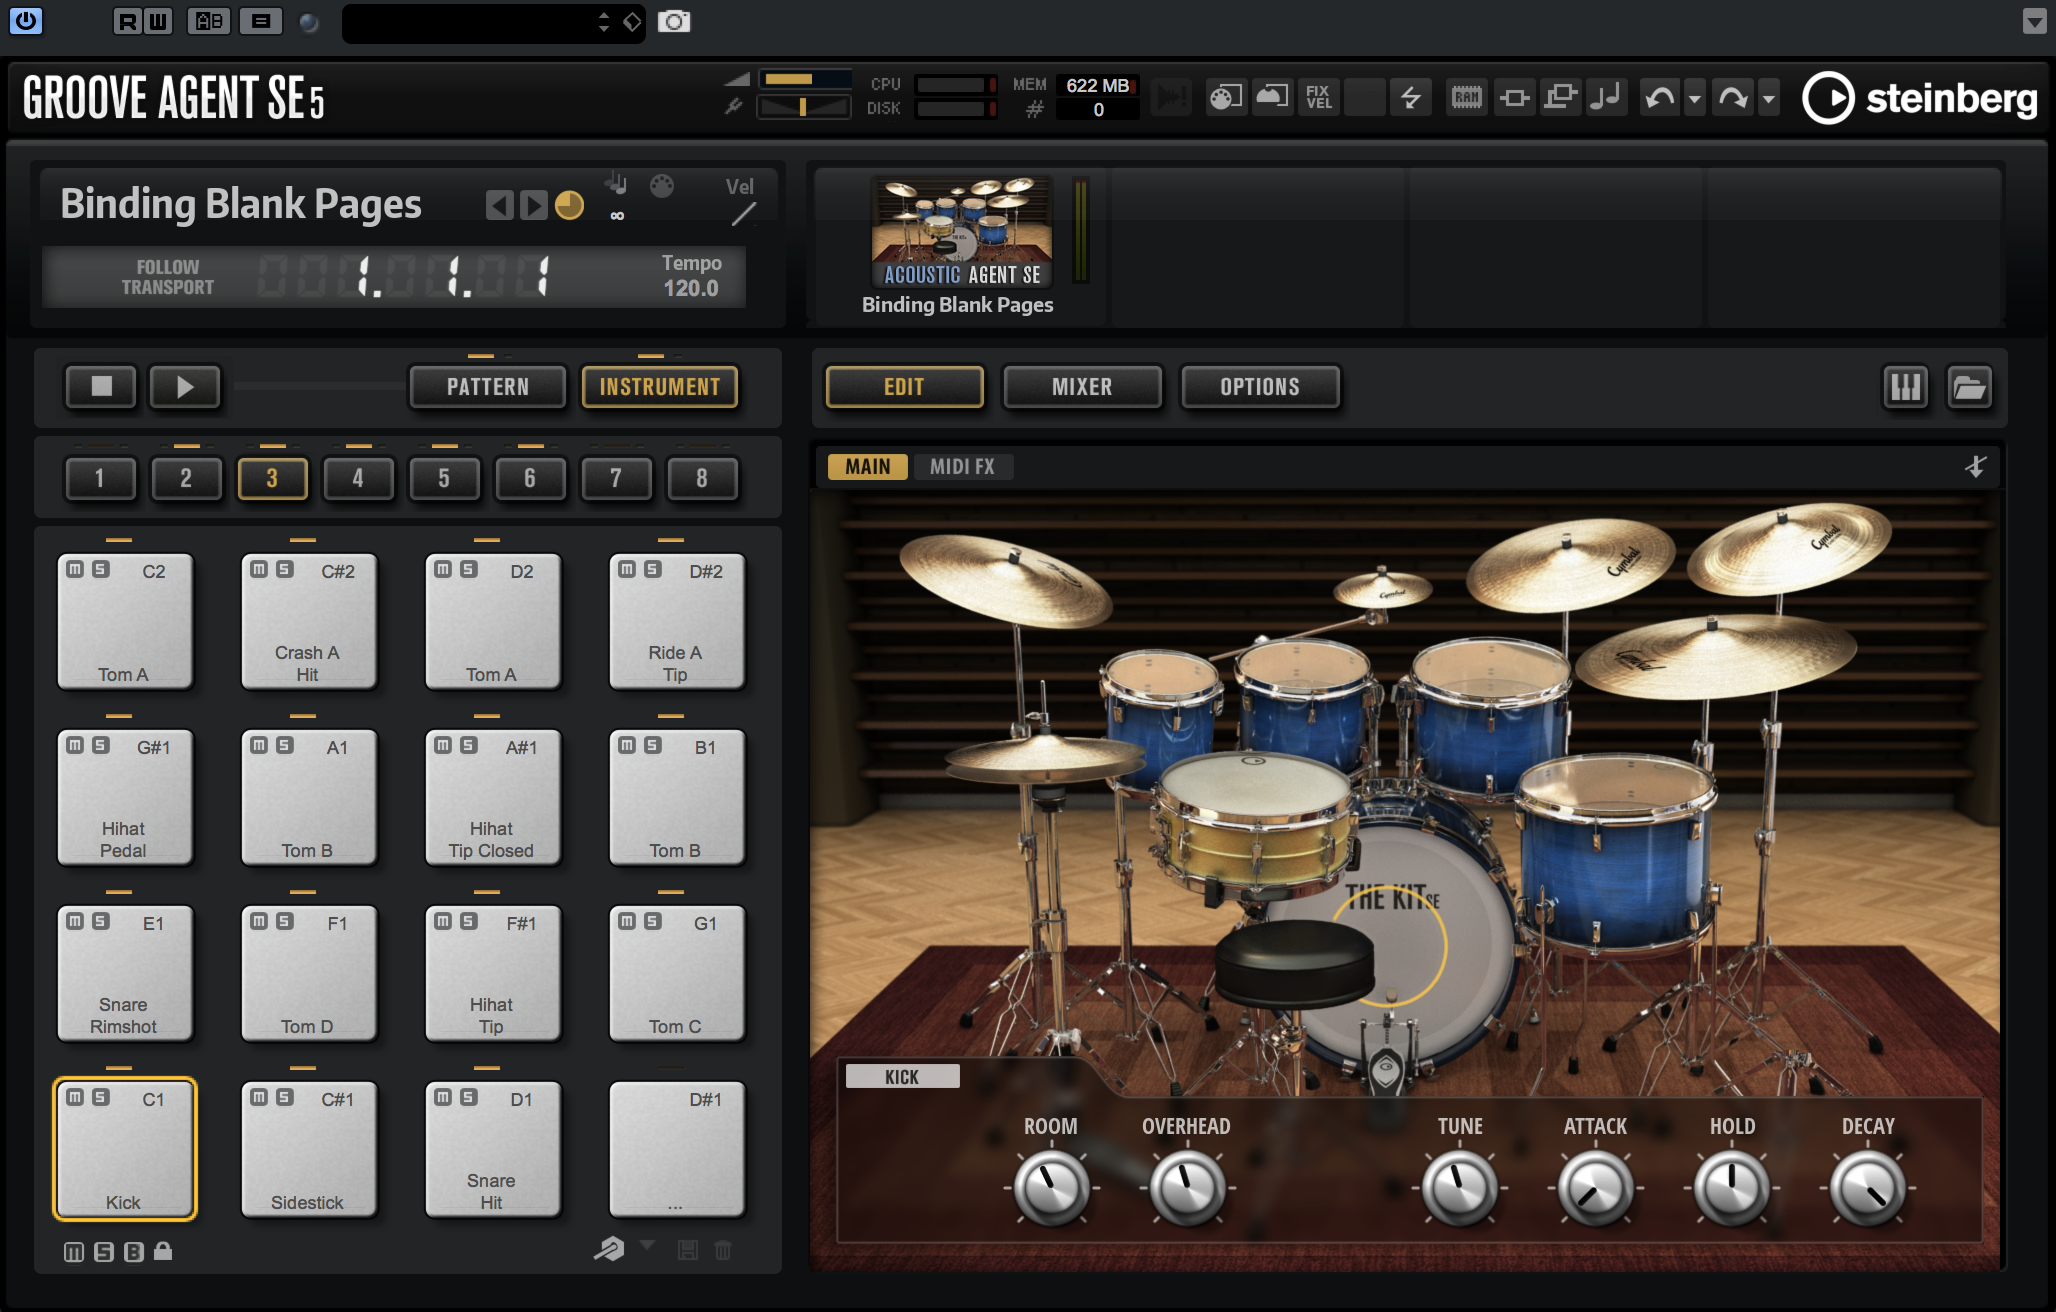Select the Acoustic Agent SE kit thumbnail
The image size is (2056, 1312).
[x=961, y=232]
